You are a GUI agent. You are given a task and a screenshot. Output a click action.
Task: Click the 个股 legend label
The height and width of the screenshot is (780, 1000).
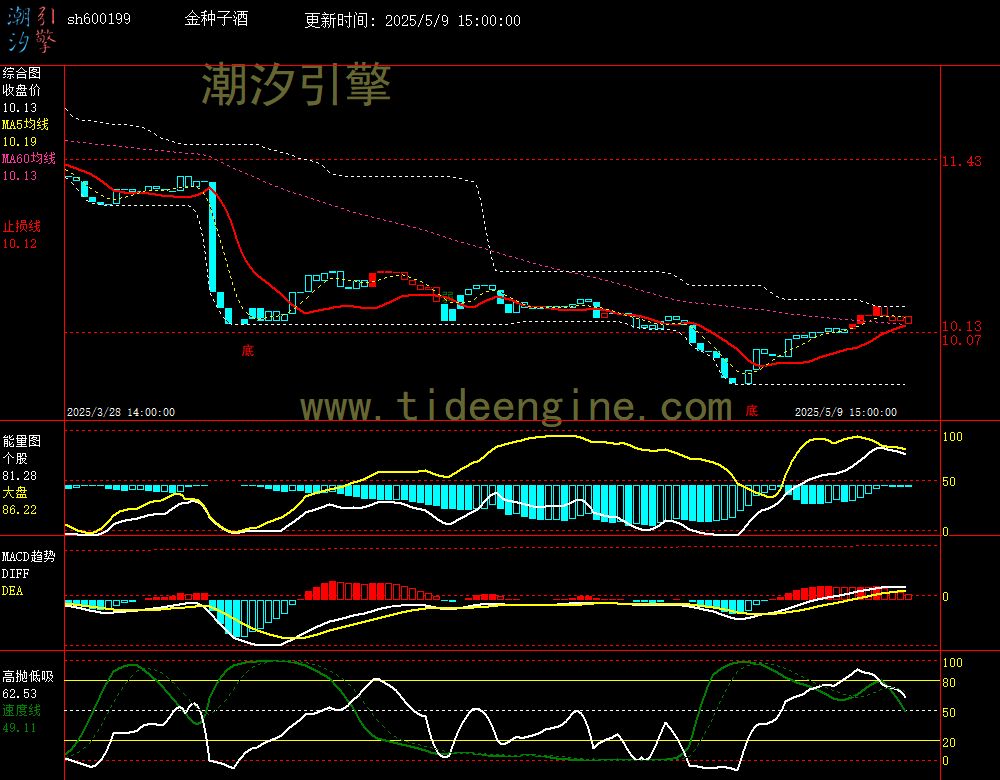[x=15, y=458]
